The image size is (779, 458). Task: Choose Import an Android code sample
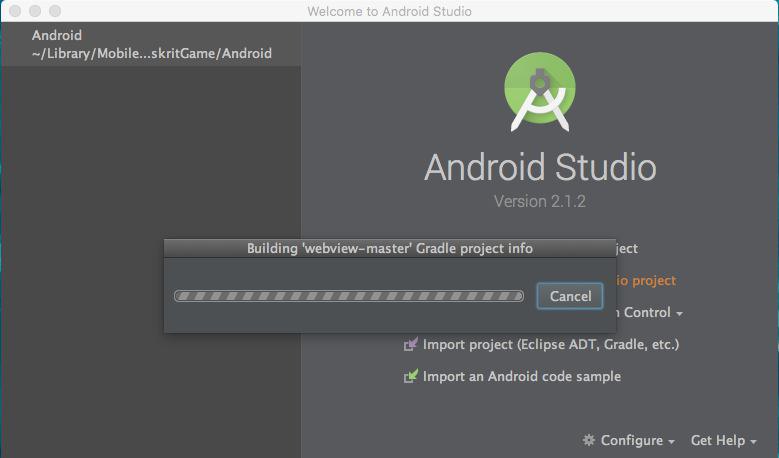[x=522, y=377]
